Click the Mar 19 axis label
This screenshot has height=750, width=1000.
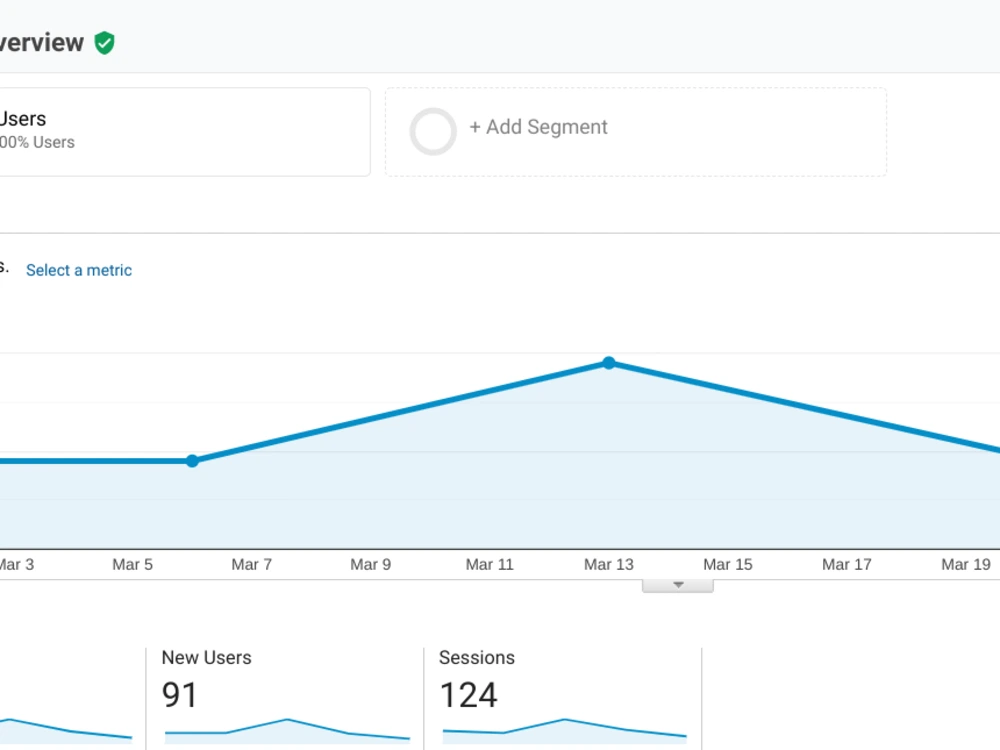pos(966,564)
